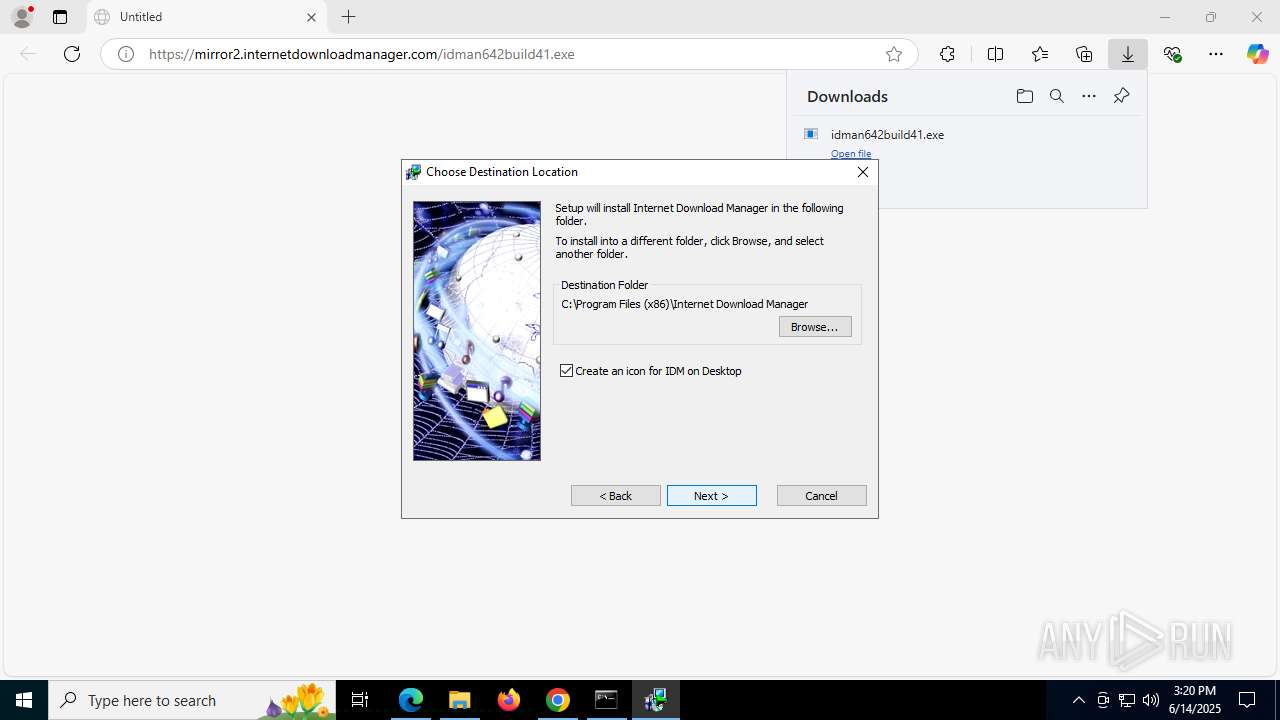Image resolution: width=1280 pixels, height=720 pixels.
Task: Click the Downloads toolbar button in Edge
Action: click(1128, 54)
